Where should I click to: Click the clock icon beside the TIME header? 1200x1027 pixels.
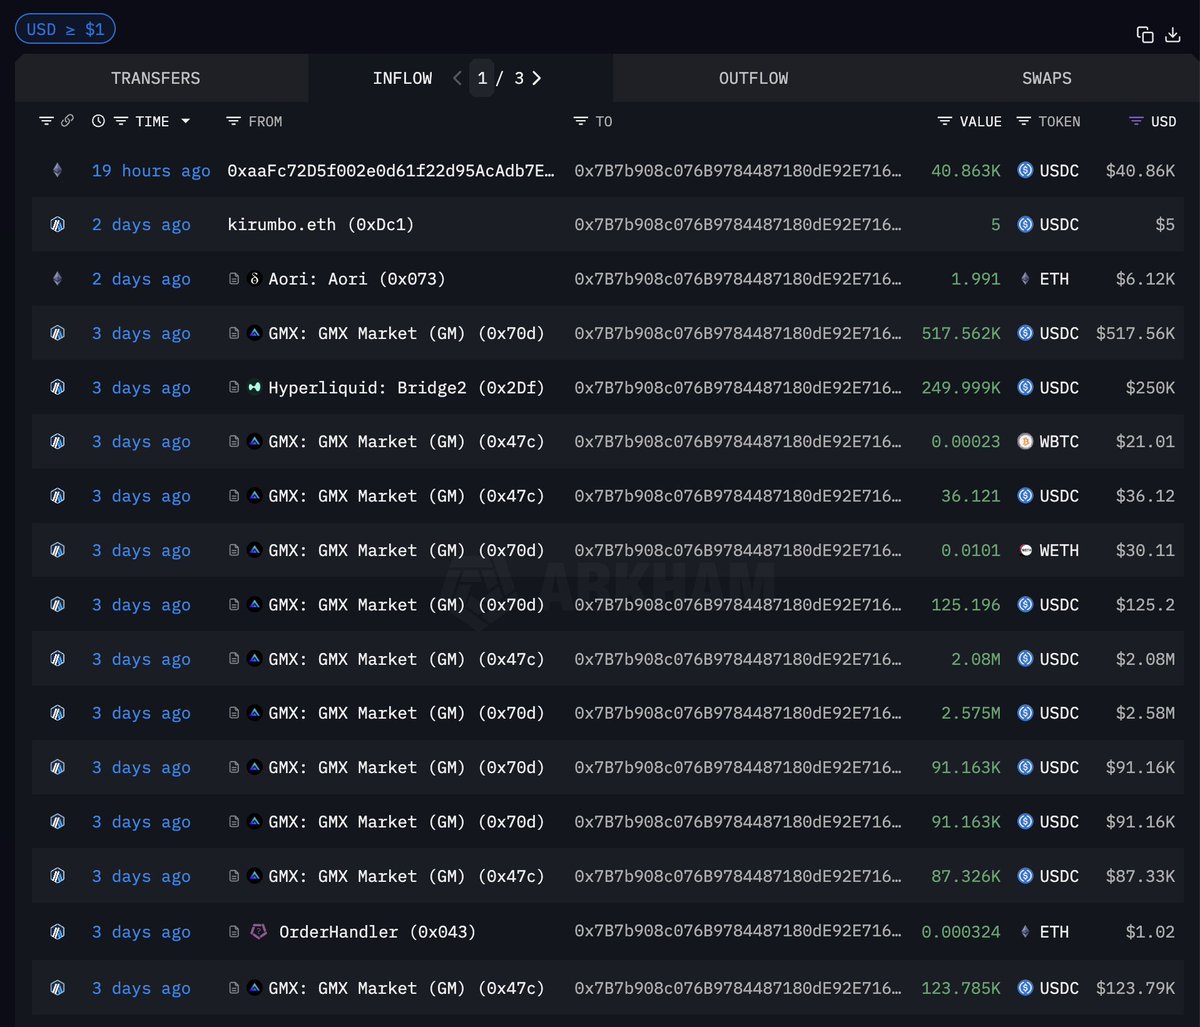pyautogui.click(x=97, y=120)
